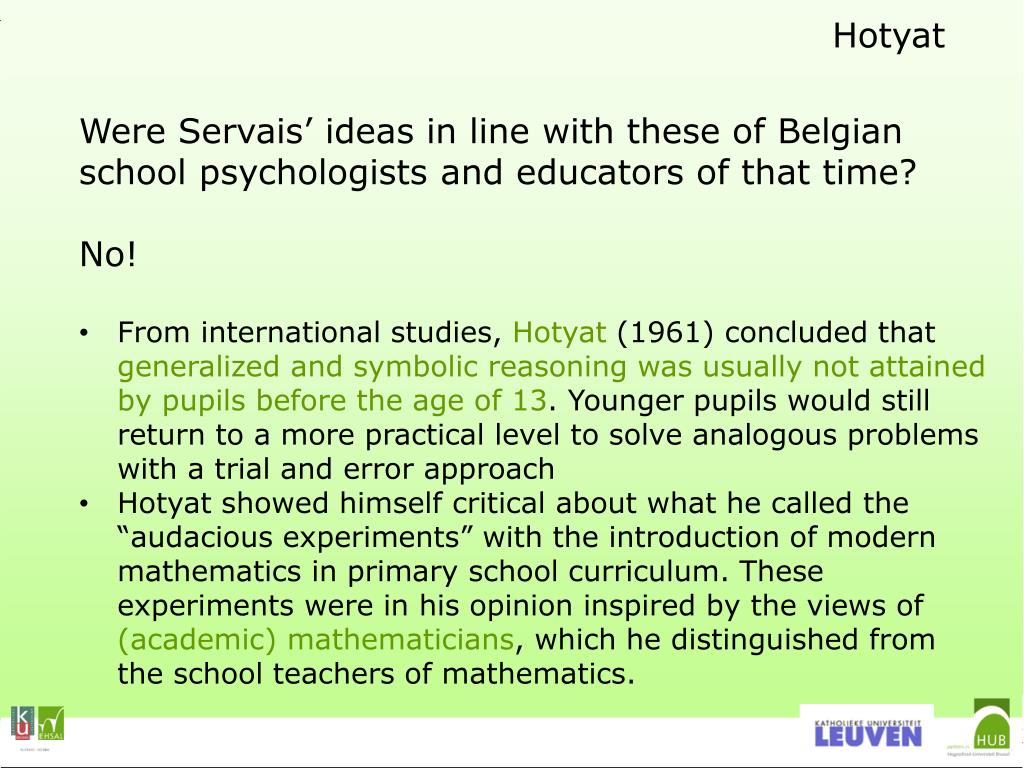Click the green HUB logo
1024x768 pixels.
point(991,724)
